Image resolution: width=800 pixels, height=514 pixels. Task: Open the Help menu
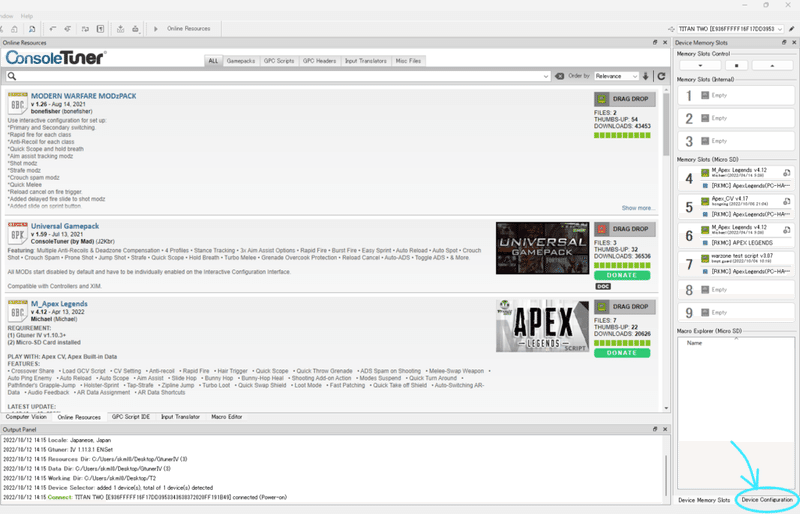tap(27, 16)
